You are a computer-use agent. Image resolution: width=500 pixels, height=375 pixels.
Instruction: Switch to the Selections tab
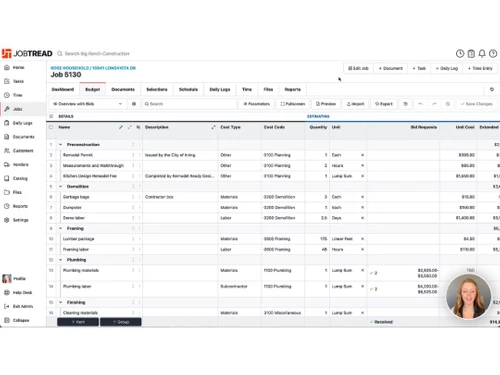click(157, 89)
